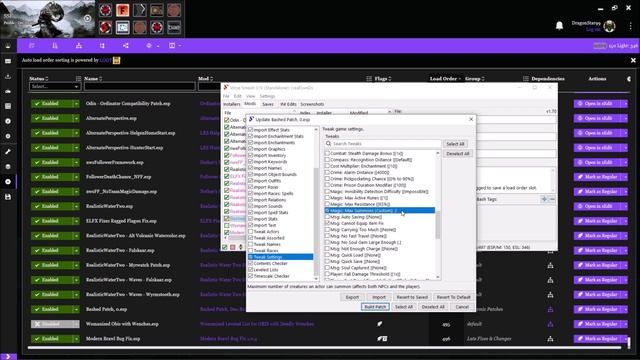Click the dependency icon for Modern Brawl Bug Fix.esp
640x360 pixels.
coord(550,338)
